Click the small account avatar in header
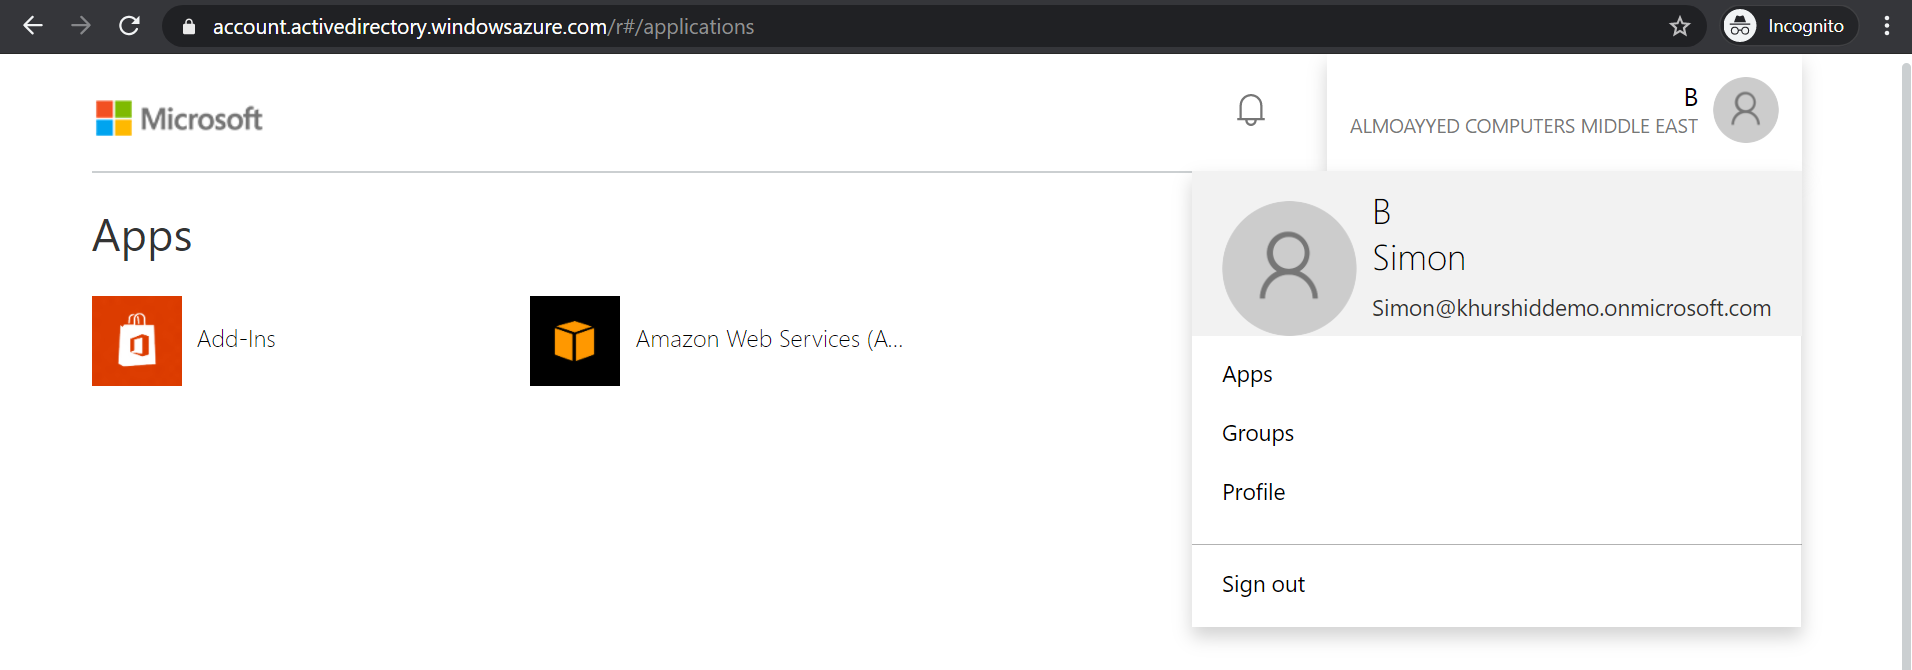This screenshot has height=670, width=1912. click(x=1745, y=110)
